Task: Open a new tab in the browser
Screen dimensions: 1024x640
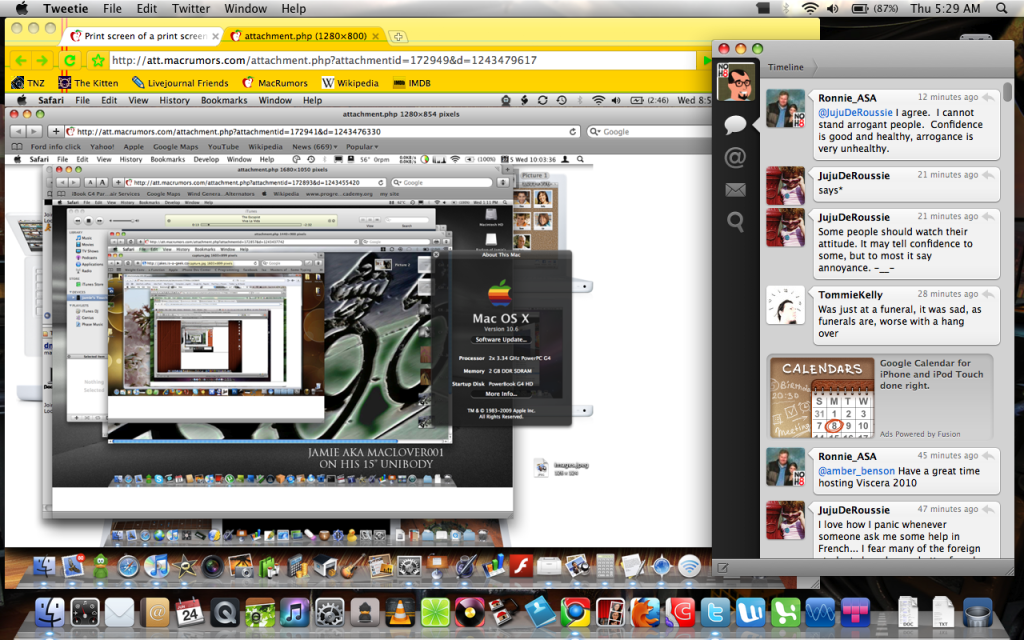Action: 398,37
